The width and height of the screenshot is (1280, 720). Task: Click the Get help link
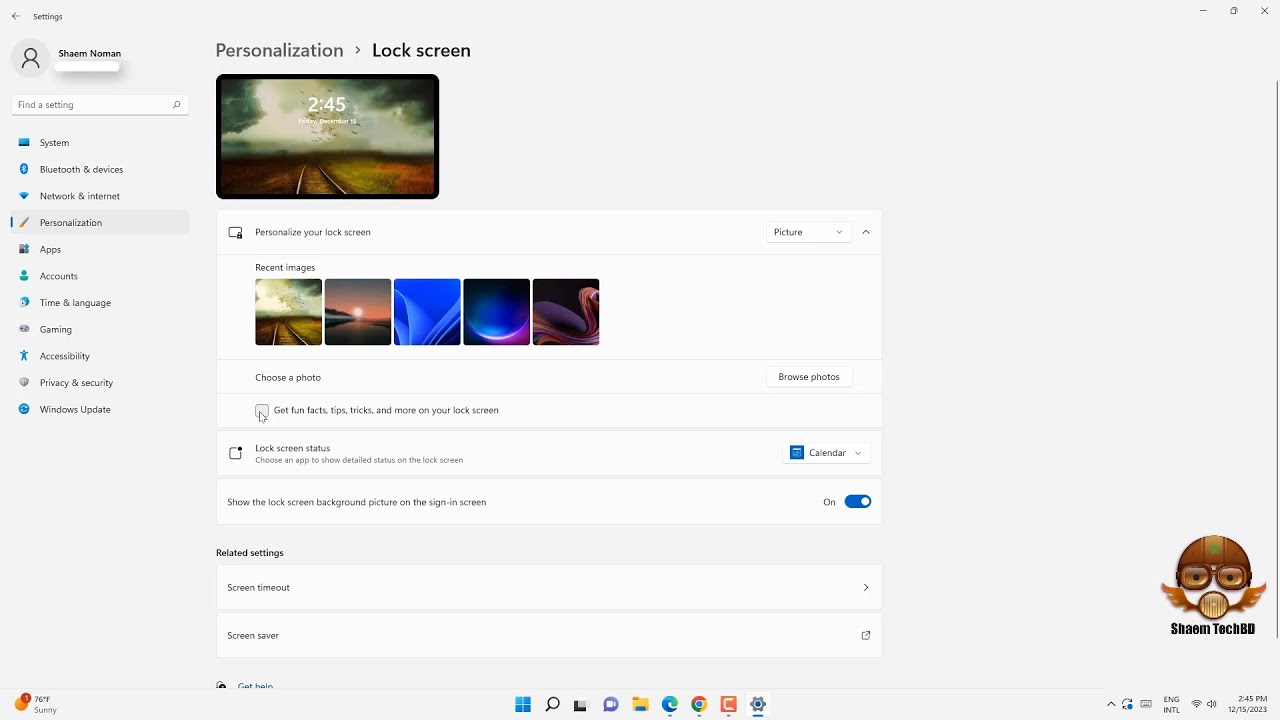[x=255, y=686]
